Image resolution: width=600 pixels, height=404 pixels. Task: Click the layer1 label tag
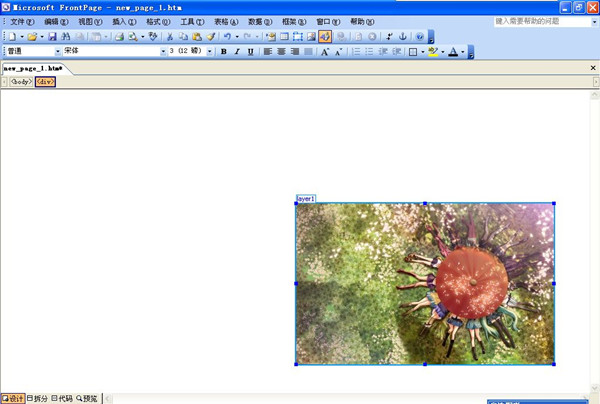pos(306,199)
